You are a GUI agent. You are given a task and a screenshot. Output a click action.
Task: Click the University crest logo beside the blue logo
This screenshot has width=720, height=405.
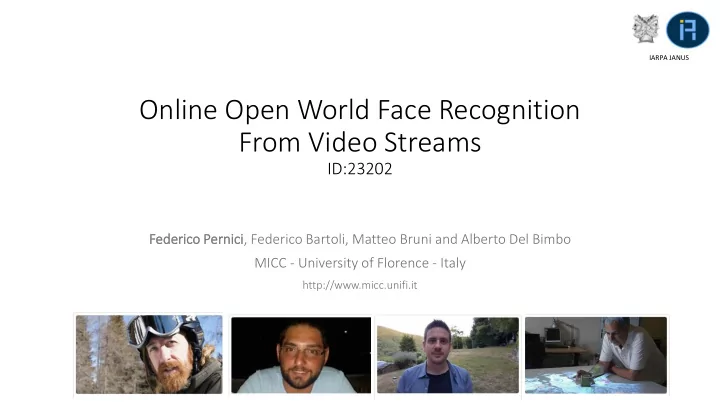646,28
